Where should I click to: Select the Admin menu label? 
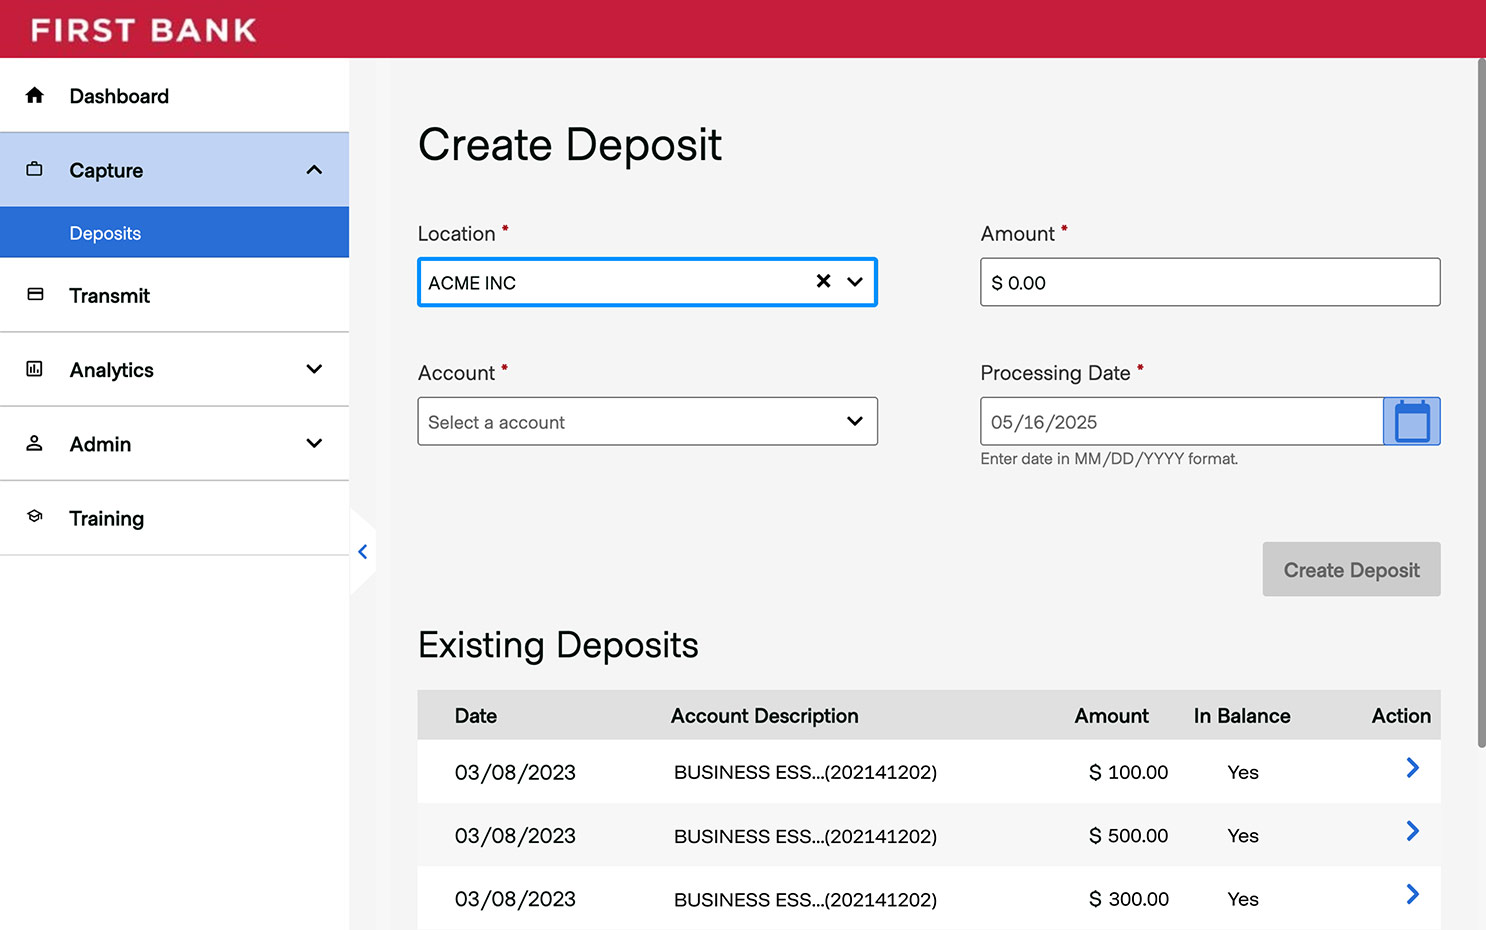100,444
